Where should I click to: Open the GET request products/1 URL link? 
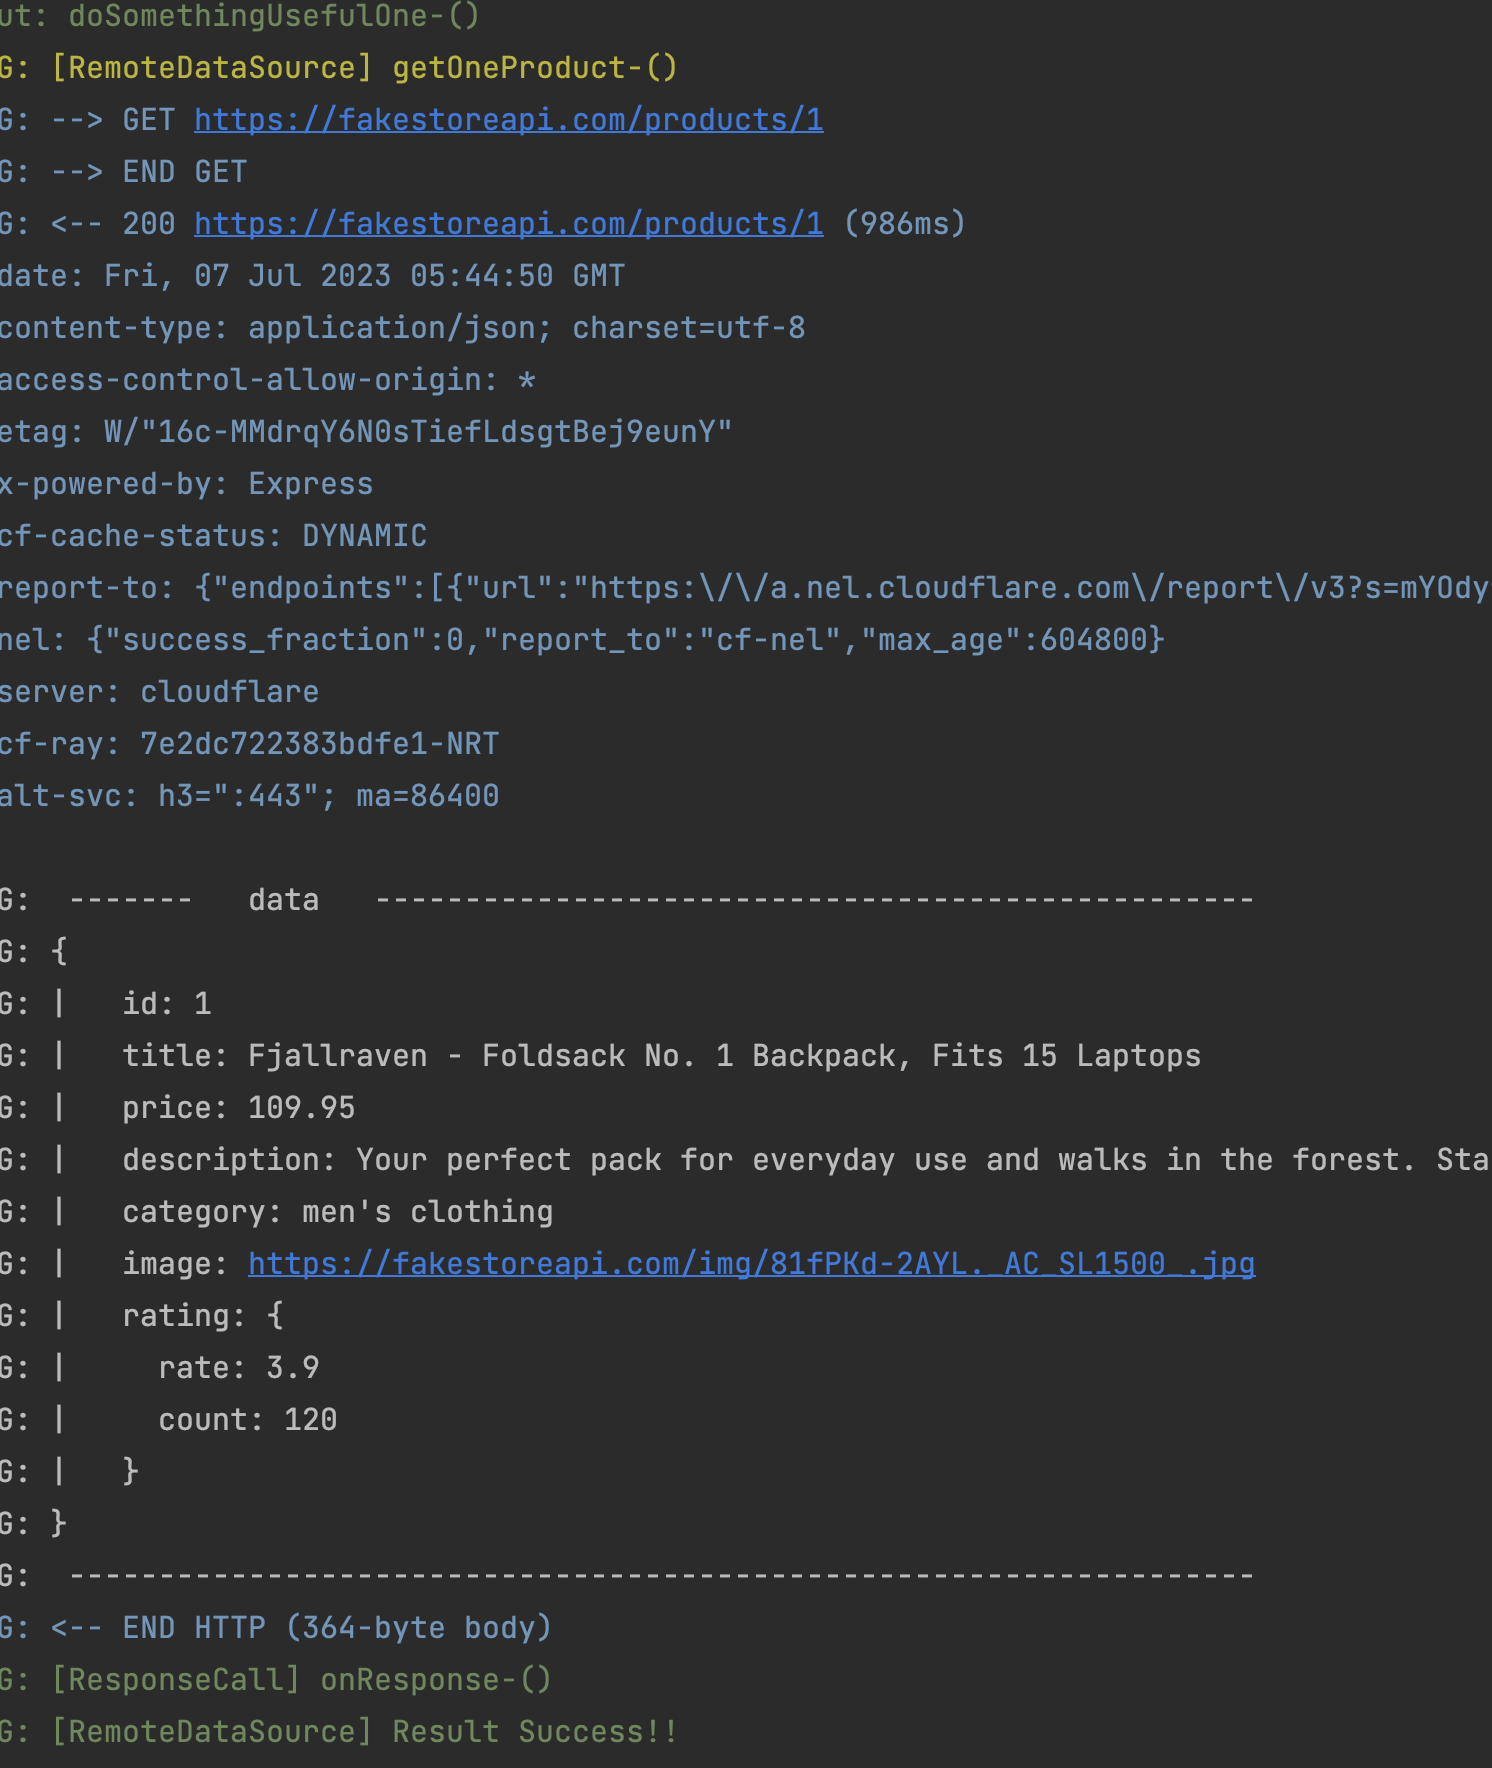pyautogui.click(x=508, y=120)
